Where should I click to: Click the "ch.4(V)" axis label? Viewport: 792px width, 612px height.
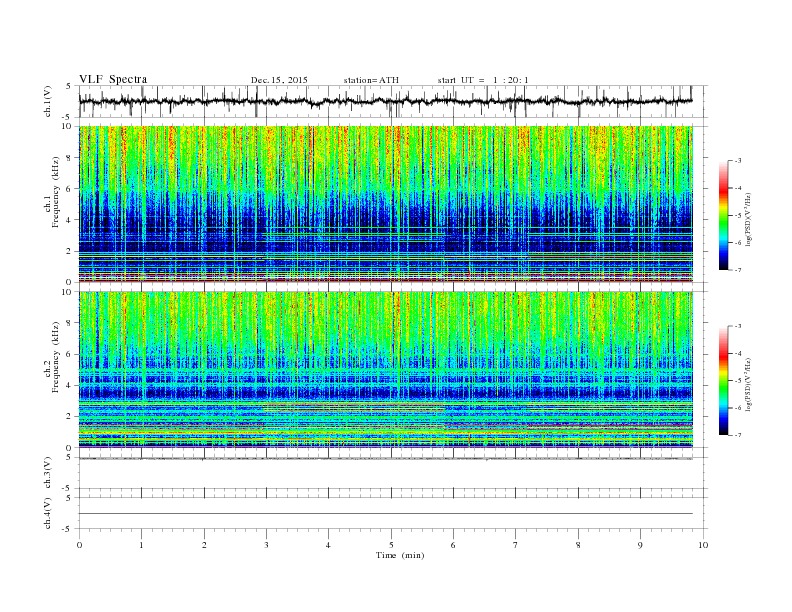coord(48,513)
